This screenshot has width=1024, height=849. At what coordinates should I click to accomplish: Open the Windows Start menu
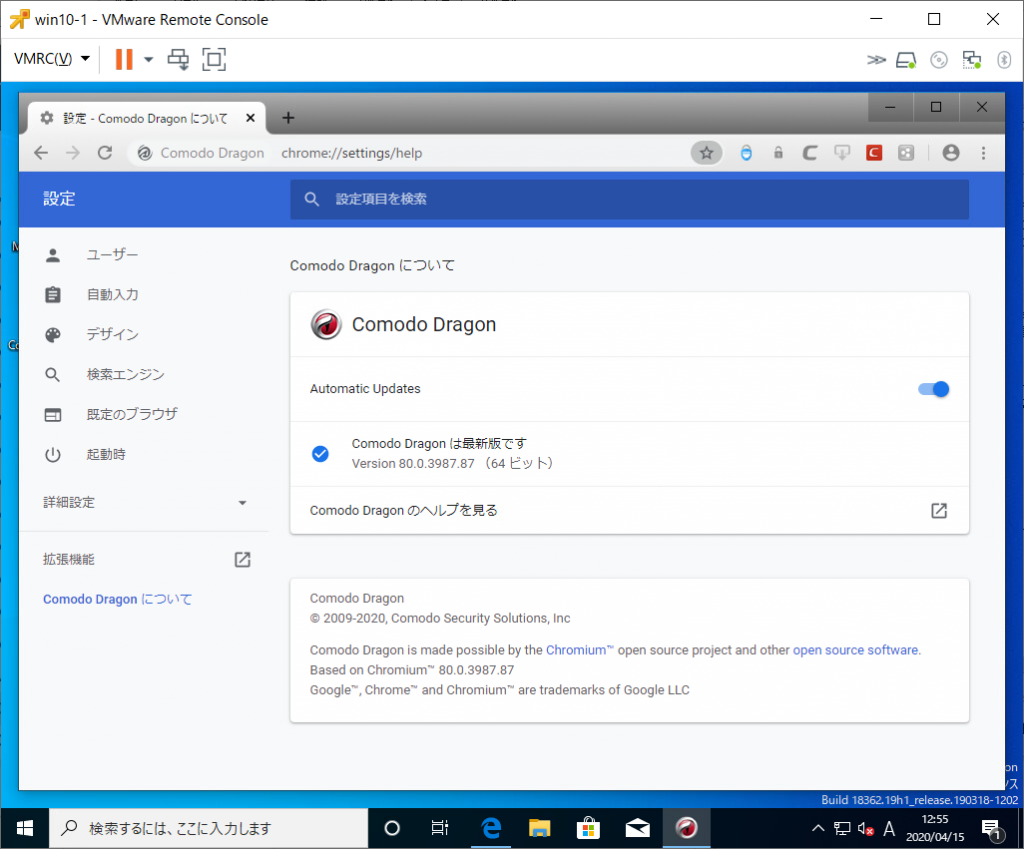25,828
